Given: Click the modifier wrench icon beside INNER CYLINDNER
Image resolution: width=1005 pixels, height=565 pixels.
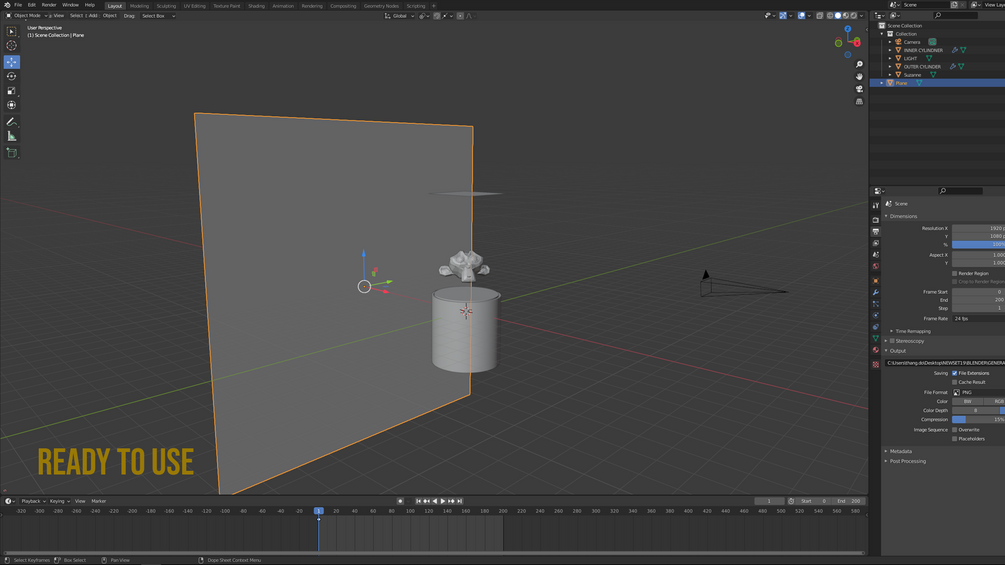Looking at the screenshot, I should (x=954, y=50).
